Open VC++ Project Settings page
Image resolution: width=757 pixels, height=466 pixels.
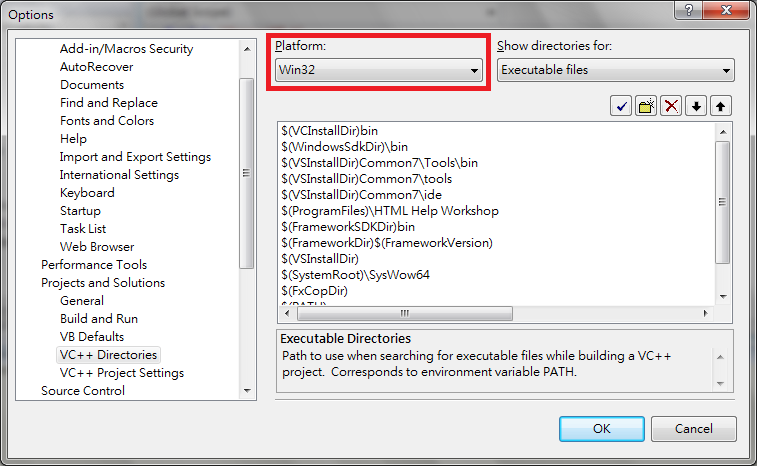coord(121,373)
